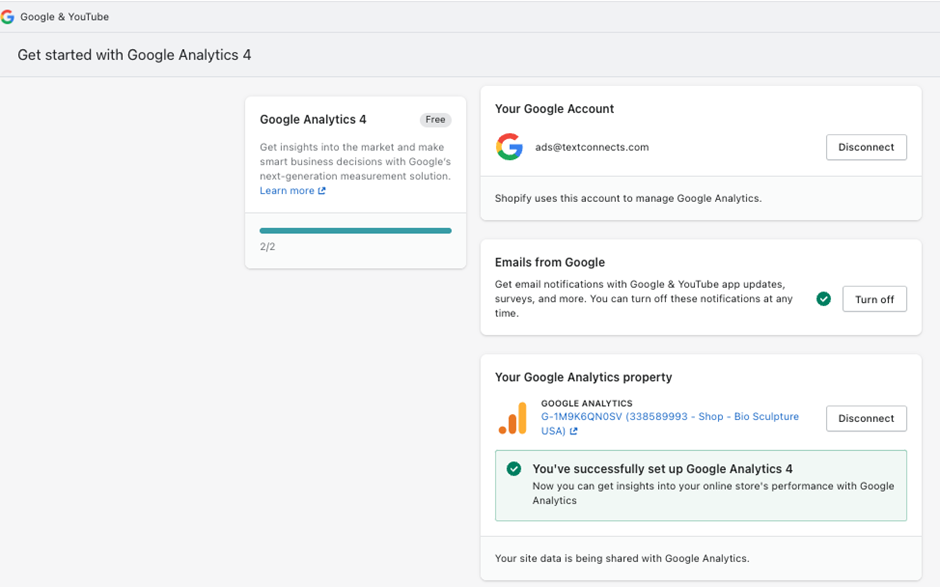Disconnect the ads@textconnects.com Google account
The width and height of the screenshot is (940, 587).
point(866,147)
